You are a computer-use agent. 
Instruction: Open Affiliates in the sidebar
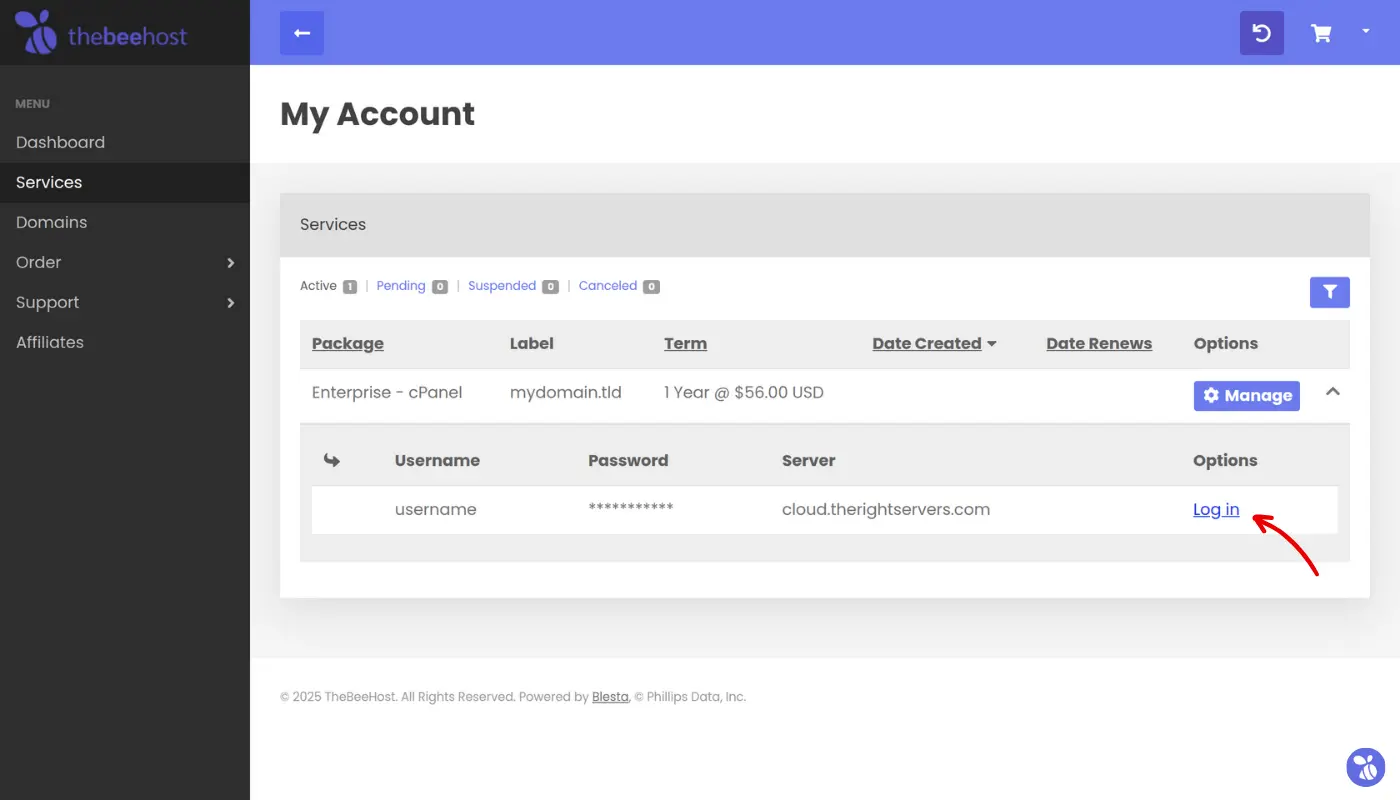[50, 343]
